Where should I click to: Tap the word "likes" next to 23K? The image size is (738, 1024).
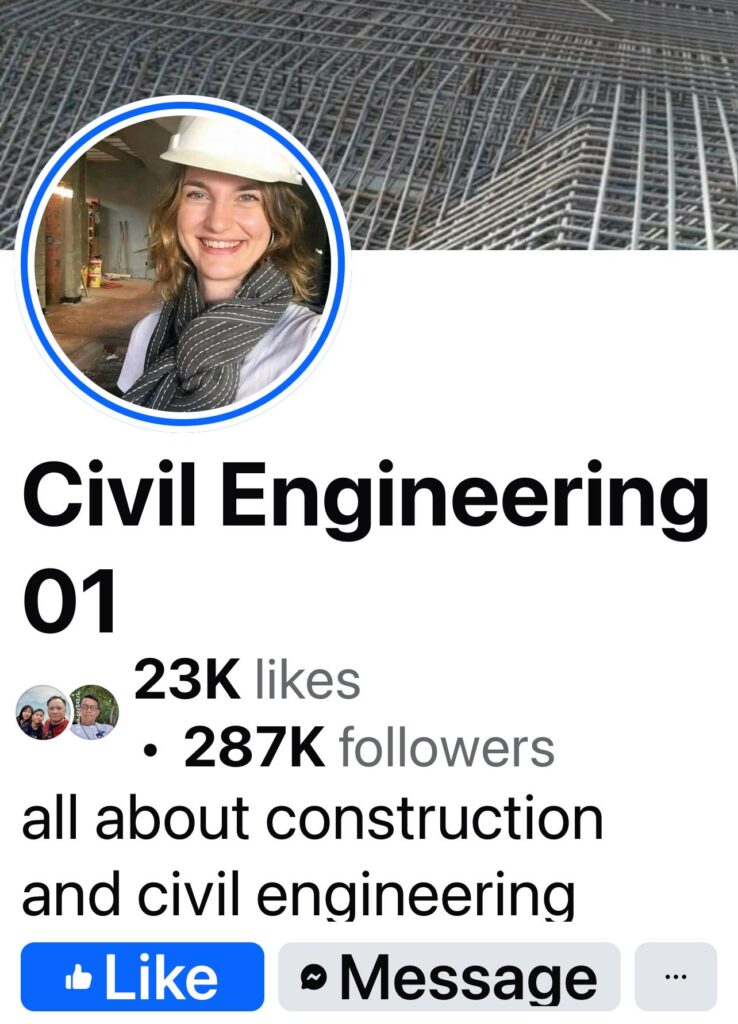[307, 680]
